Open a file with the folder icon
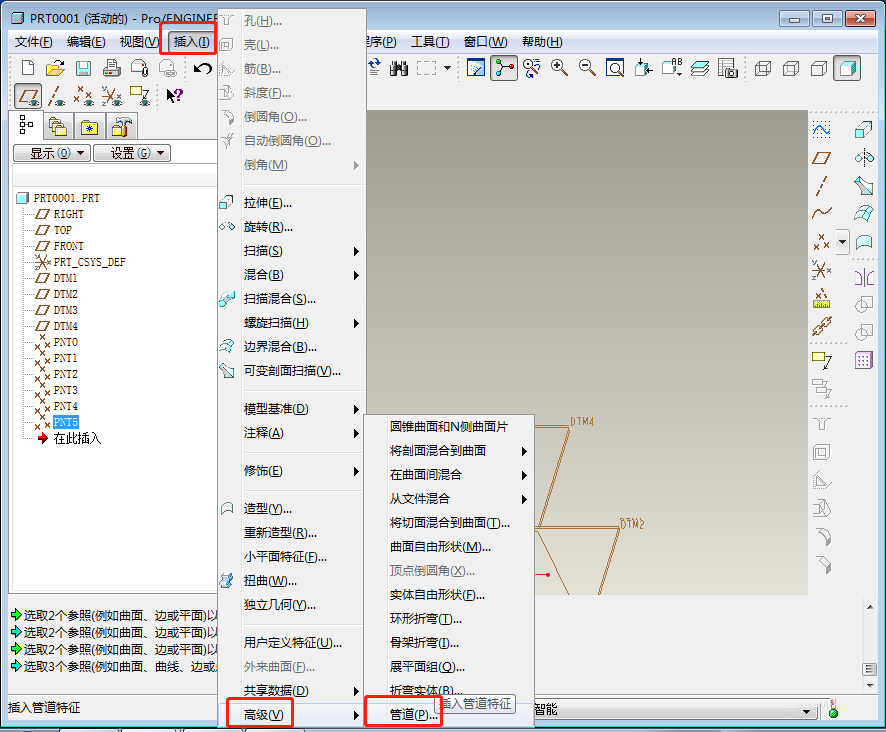The image size is (886, 732). coord(55,68)
